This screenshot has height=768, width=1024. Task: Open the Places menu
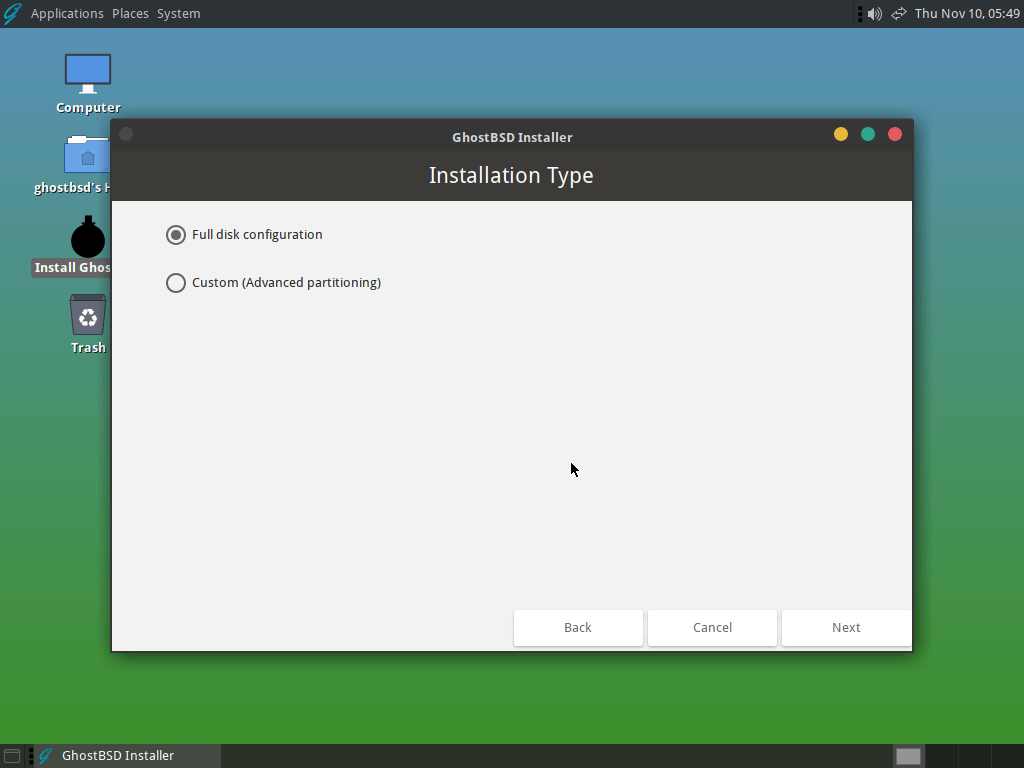pyautogui.click(x=130, y=14)
